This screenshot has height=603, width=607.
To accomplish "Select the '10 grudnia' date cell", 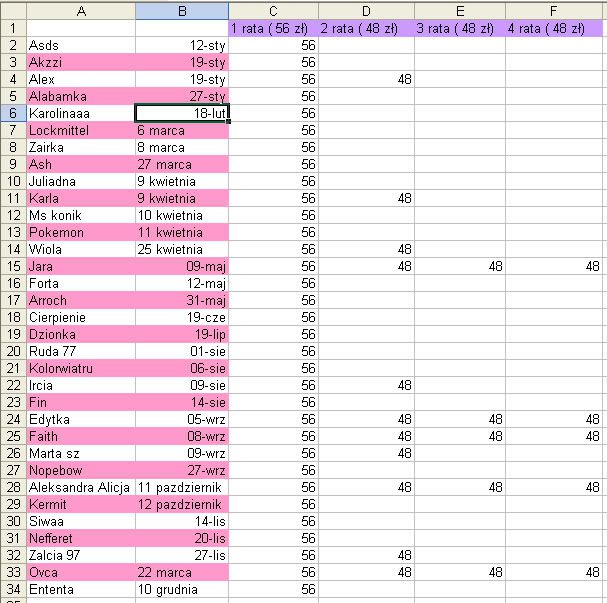I will pyautogui.click(x=182, y=589).
